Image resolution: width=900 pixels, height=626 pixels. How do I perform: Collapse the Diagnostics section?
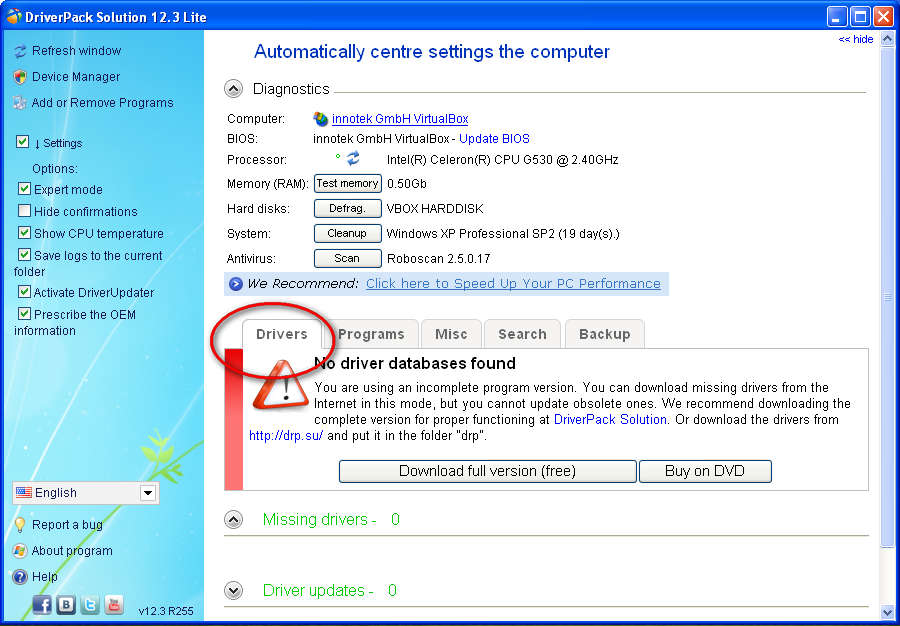coord(233,89)
